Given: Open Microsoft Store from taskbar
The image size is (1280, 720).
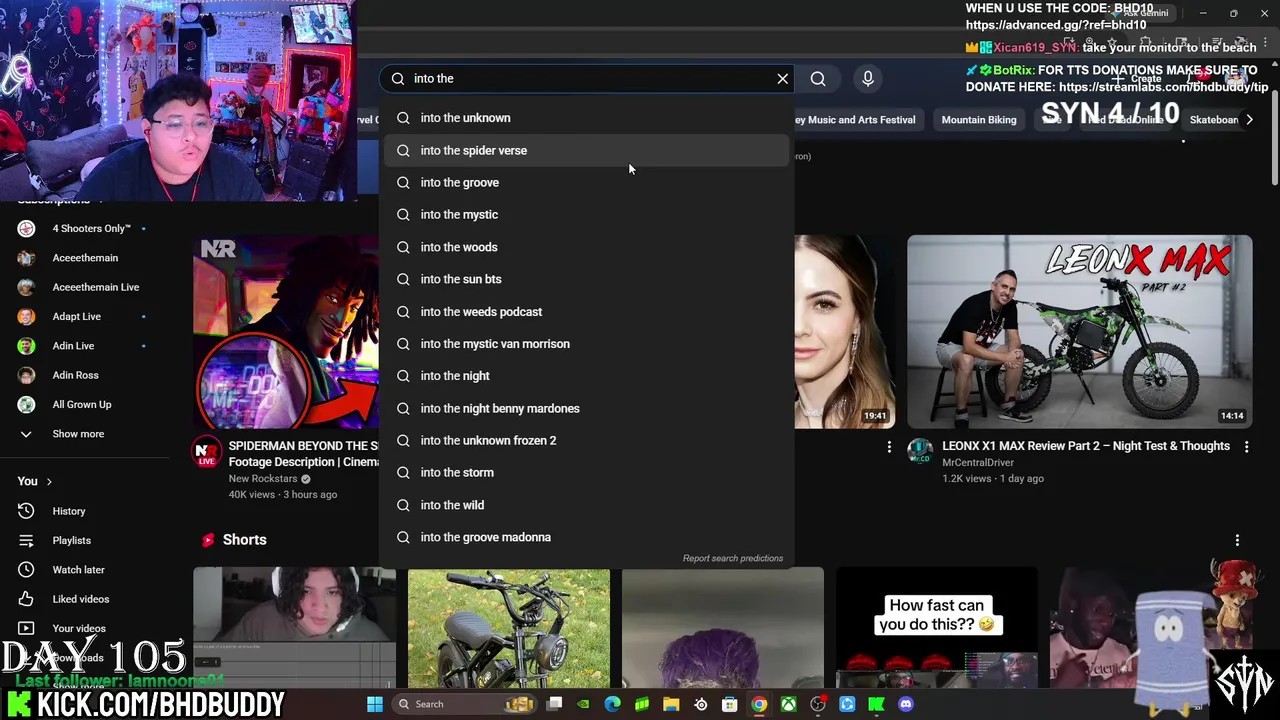Looking at the screenshot, I should [x=730, y=704].
